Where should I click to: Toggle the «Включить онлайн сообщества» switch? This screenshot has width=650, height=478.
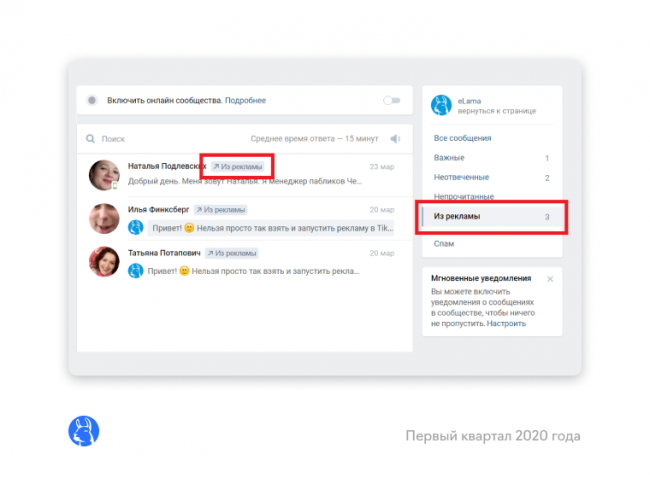[x=391, y=100]
